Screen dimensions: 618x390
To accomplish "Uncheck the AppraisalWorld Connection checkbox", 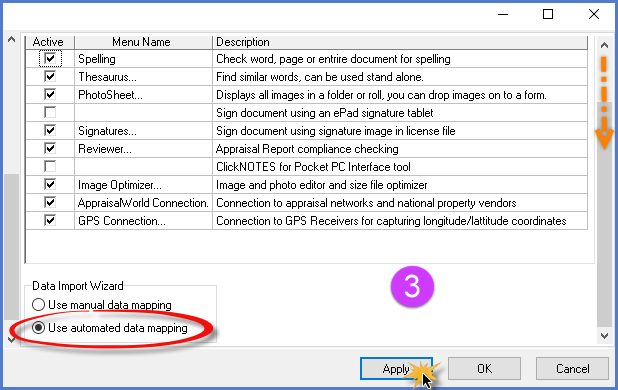I will click(50, 202).
